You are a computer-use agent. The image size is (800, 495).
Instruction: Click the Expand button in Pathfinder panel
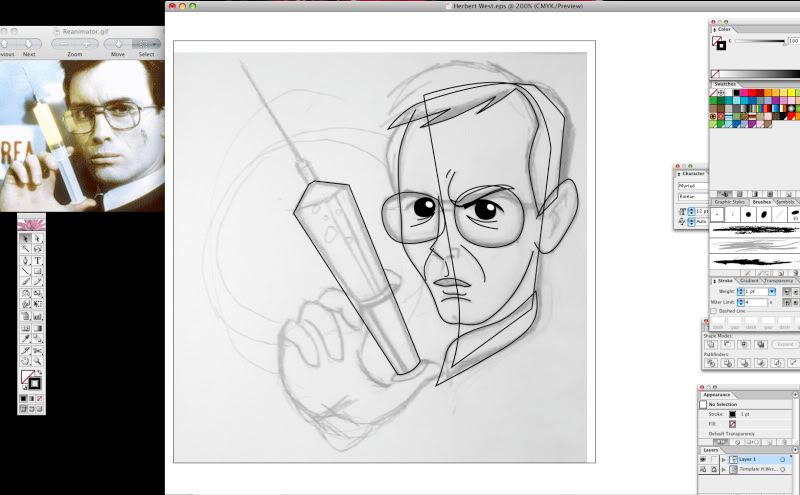pos(785,344)
